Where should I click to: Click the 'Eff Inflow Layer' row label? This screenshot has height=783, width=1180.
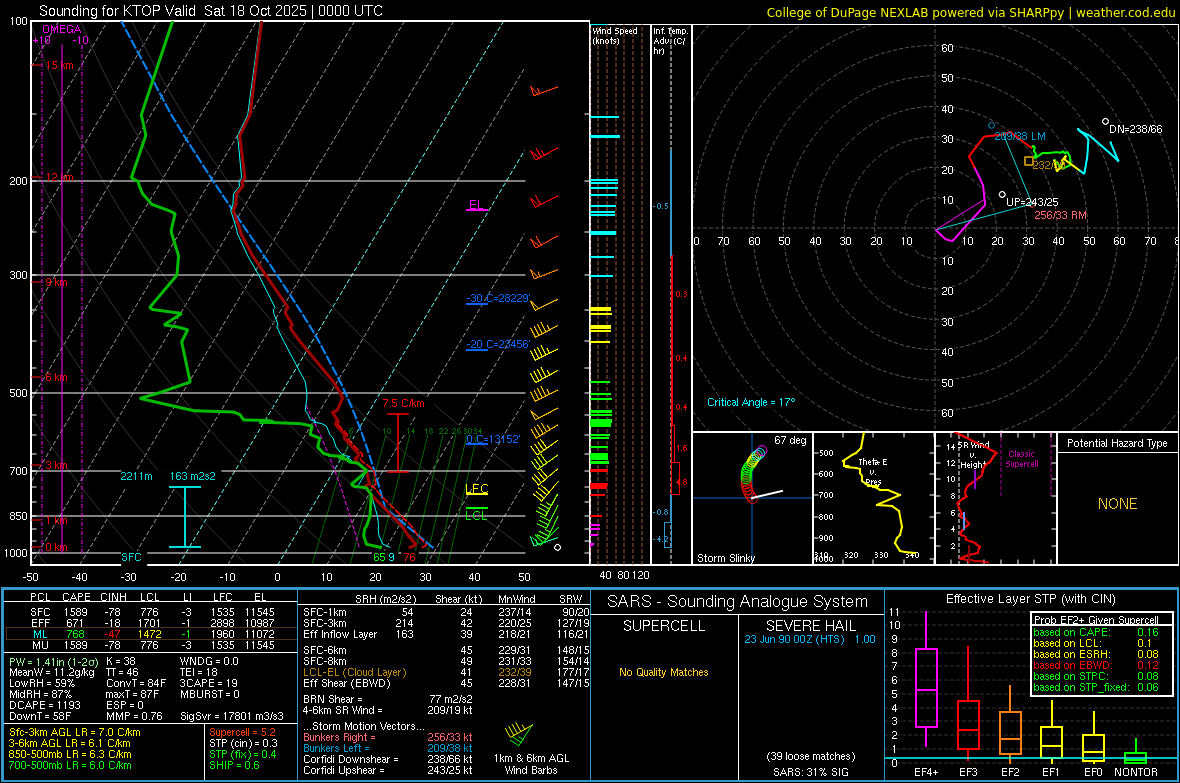click(x=342, y=634)
